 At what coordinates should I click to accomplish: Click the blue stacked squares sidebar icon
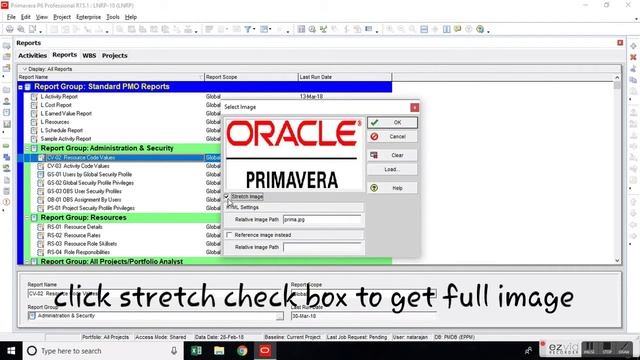pyautogui.click(x=7, y=157)
